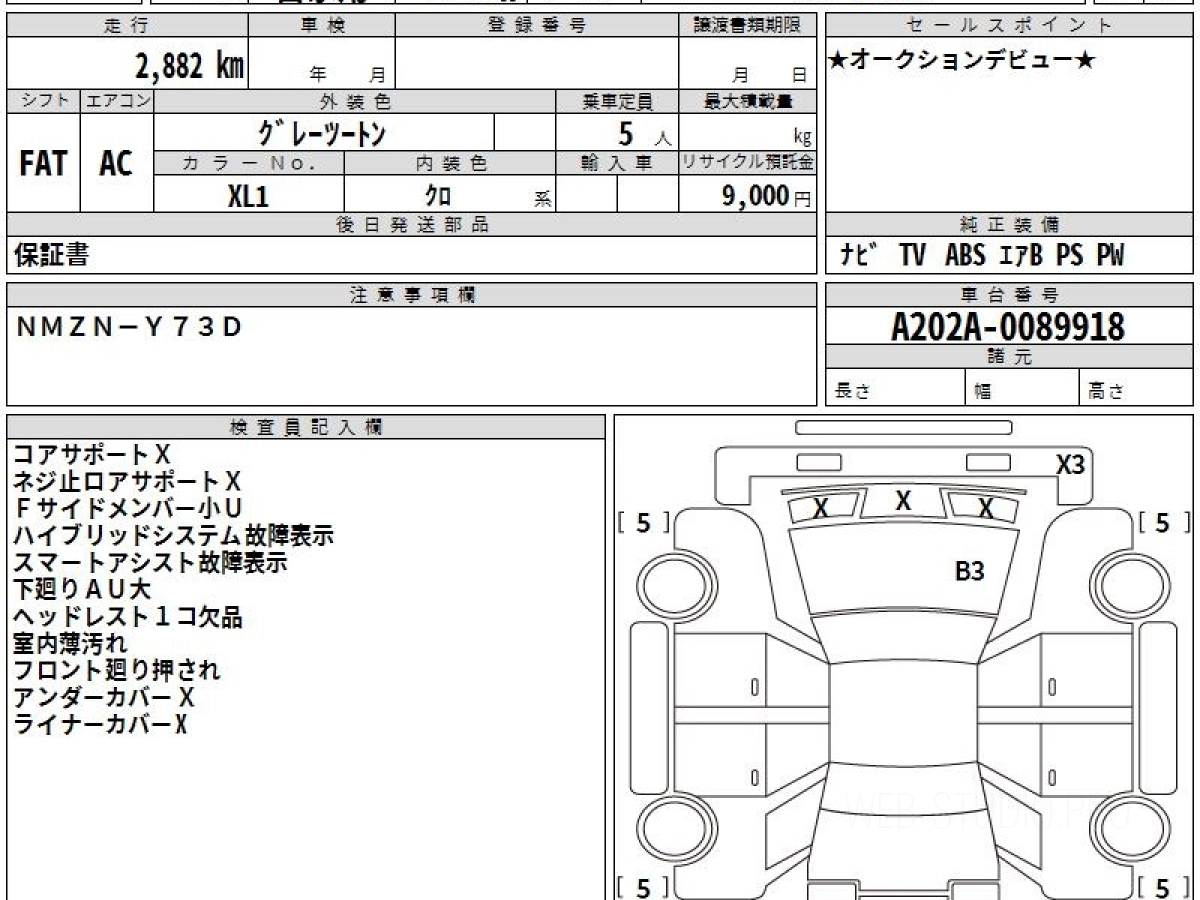Click the 譲渡書類期限 header cell
1200x900 pixels.
[748, 26]
